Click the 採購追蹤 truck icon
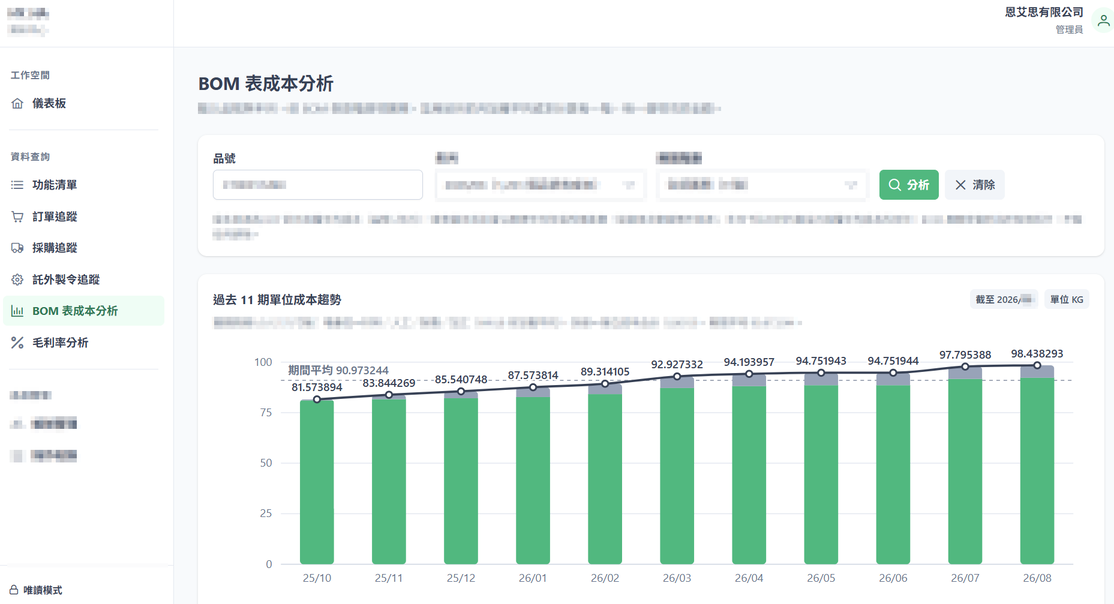The height and width of the screenshot is (604, 1114). click(17, 248)
